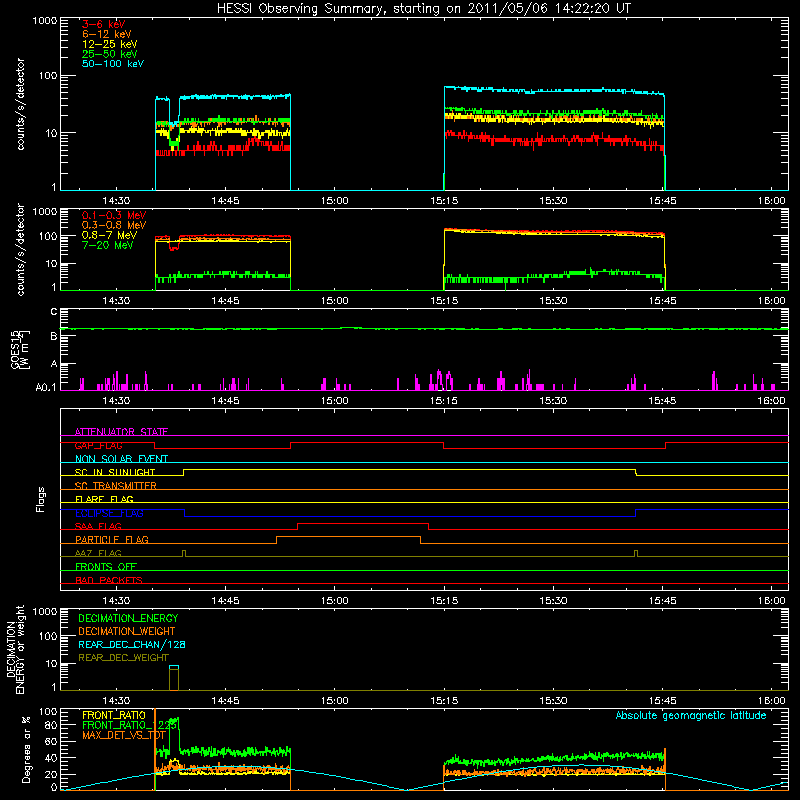Screen dimensions: 800x800
Task: Click the 16:00 tick under the decimation plot
Action: pos(771,701)
